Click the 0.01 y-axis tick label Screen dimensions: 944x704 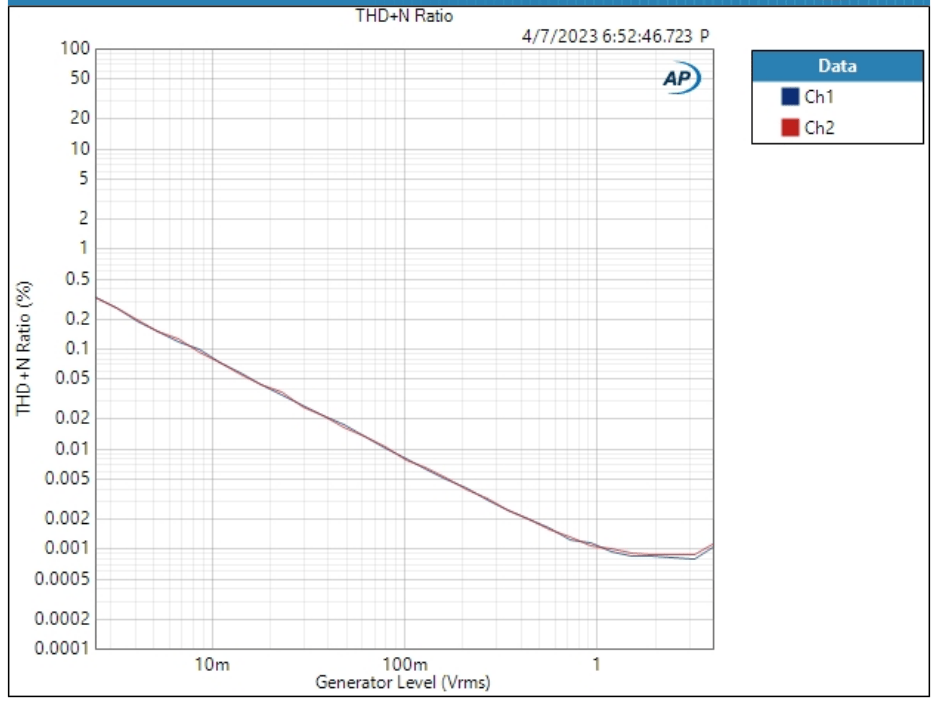click(72, 448)
